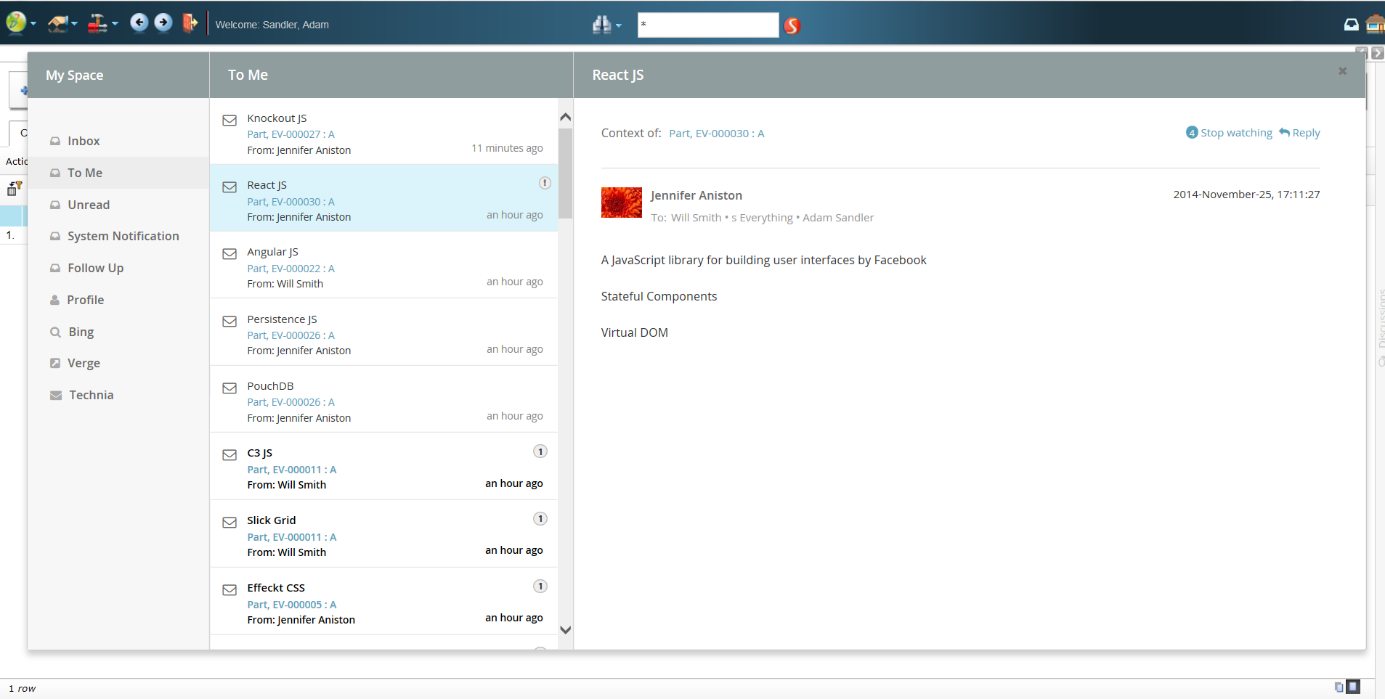Open context link Part, EV-000030 : A

tap(716, 133)
